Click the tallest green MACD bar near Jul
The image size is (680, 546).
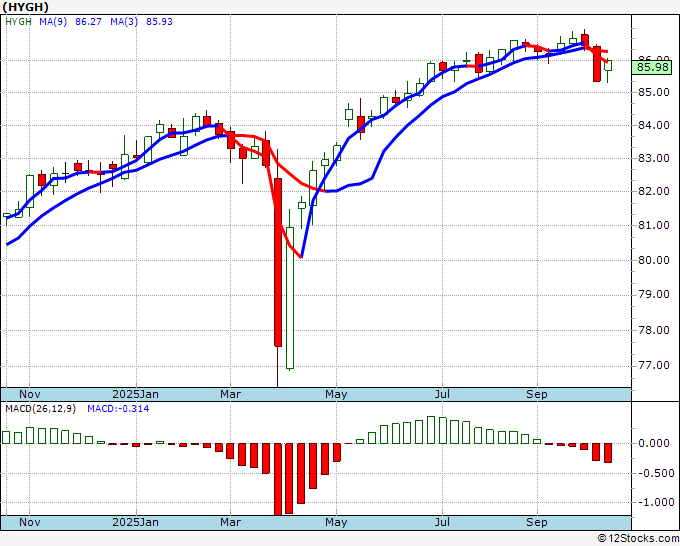click(x=431, y=430)
